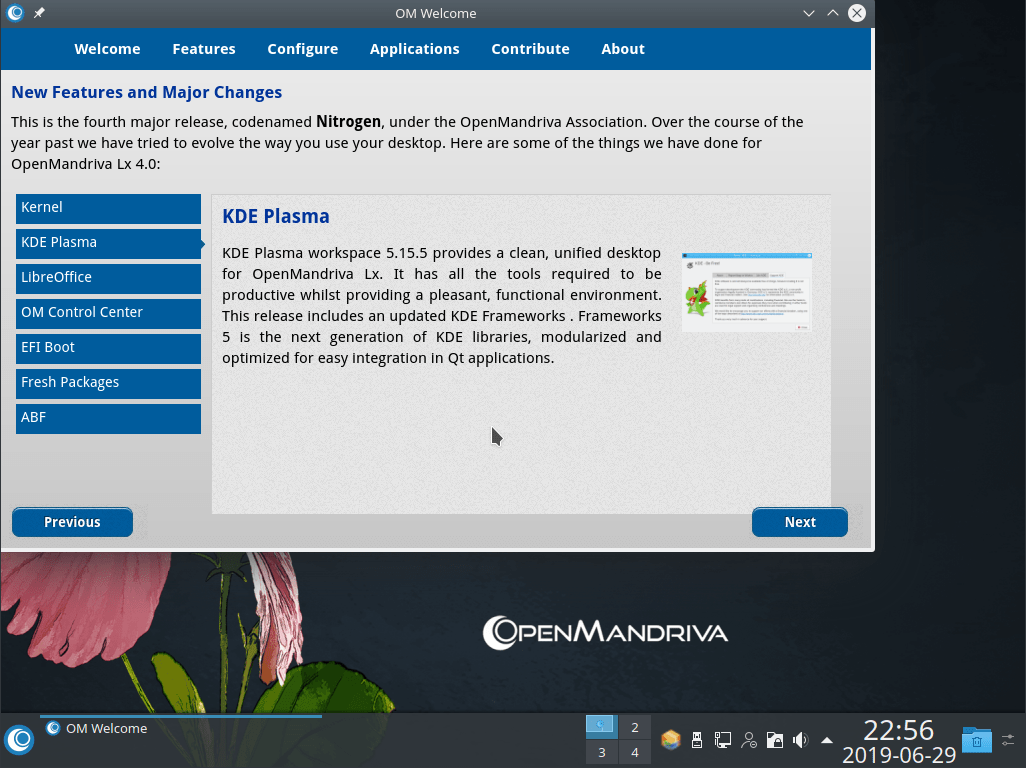Open the software updater tray icon
The height and width of the screenshot is (768, 1026).
(x=670, y=740)
